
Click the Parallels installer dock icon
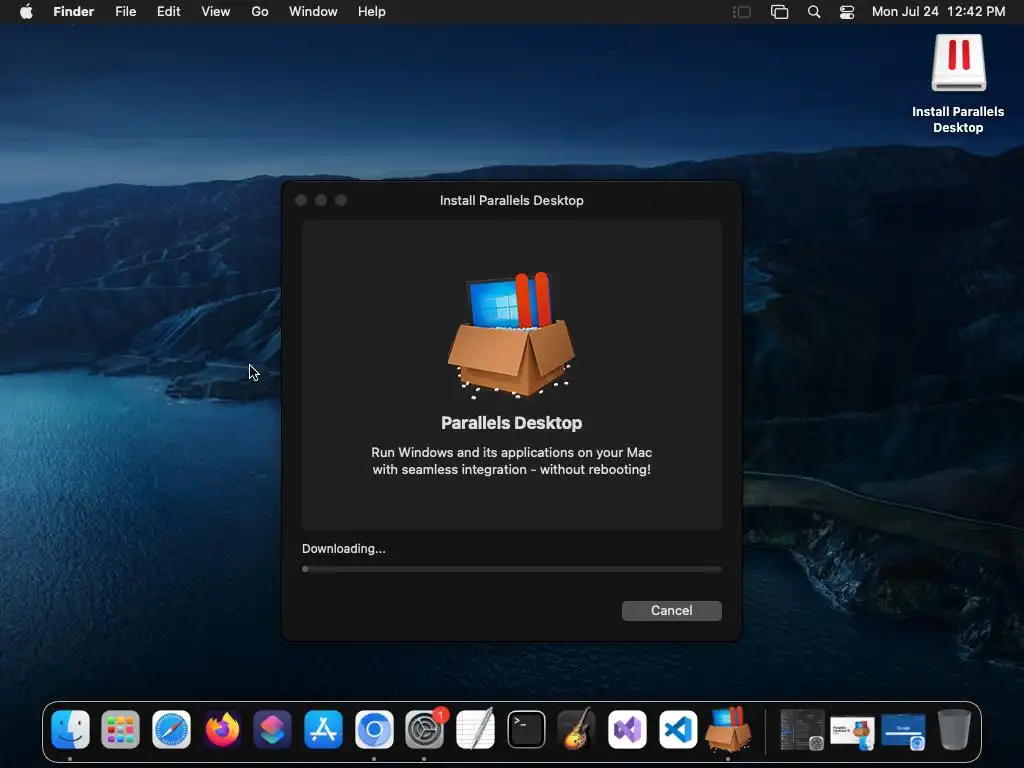point(728,729)
